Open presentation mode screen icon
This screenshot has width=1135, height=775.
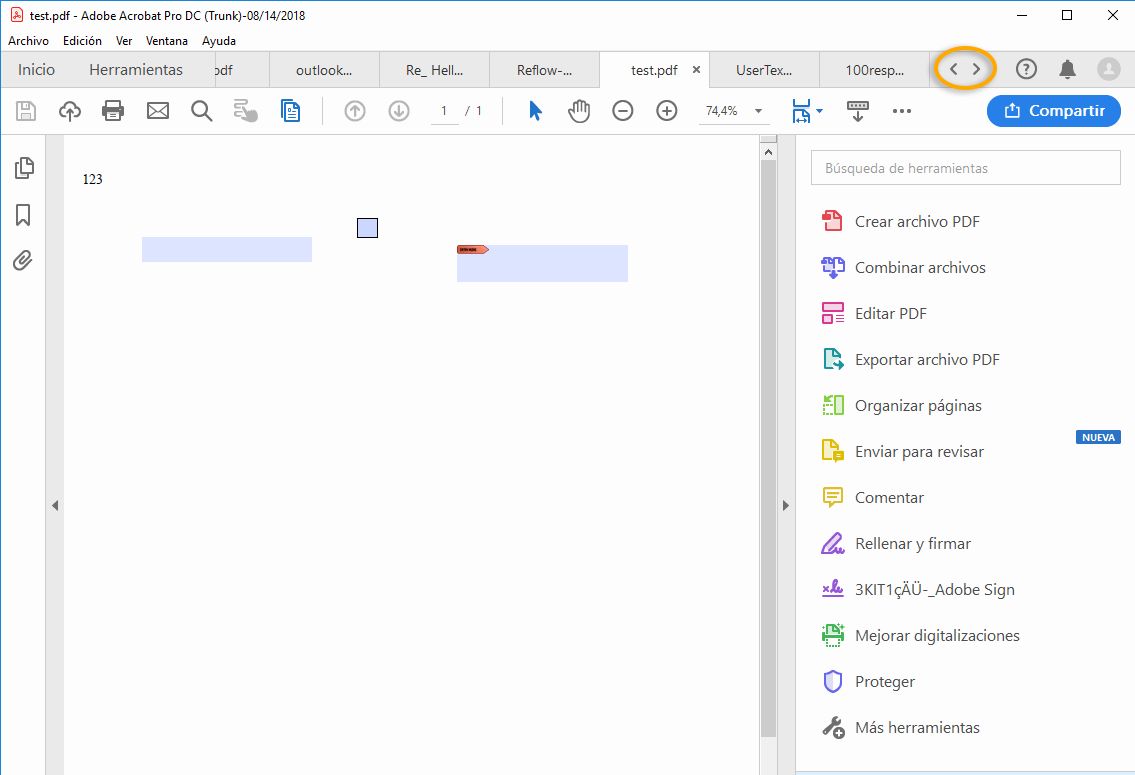(x=857, y=111)
